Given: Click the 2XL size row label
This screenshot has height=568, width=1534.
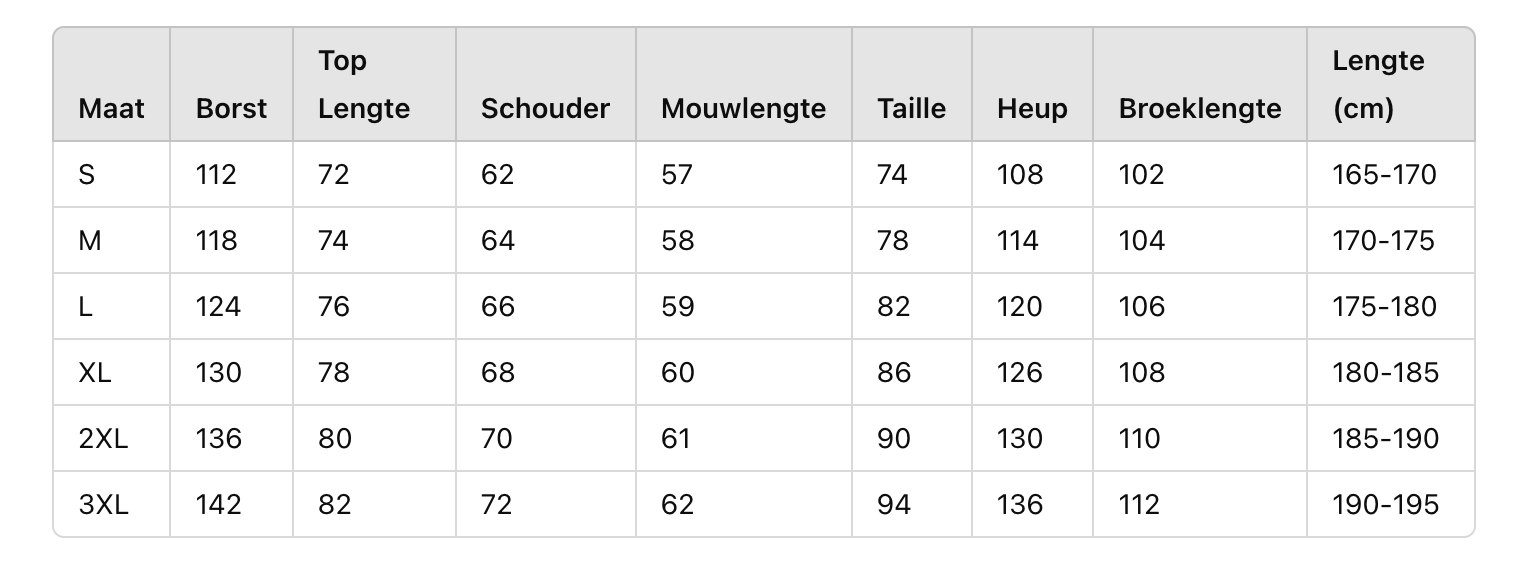Looking at the screenshot, I should (104, 438).
